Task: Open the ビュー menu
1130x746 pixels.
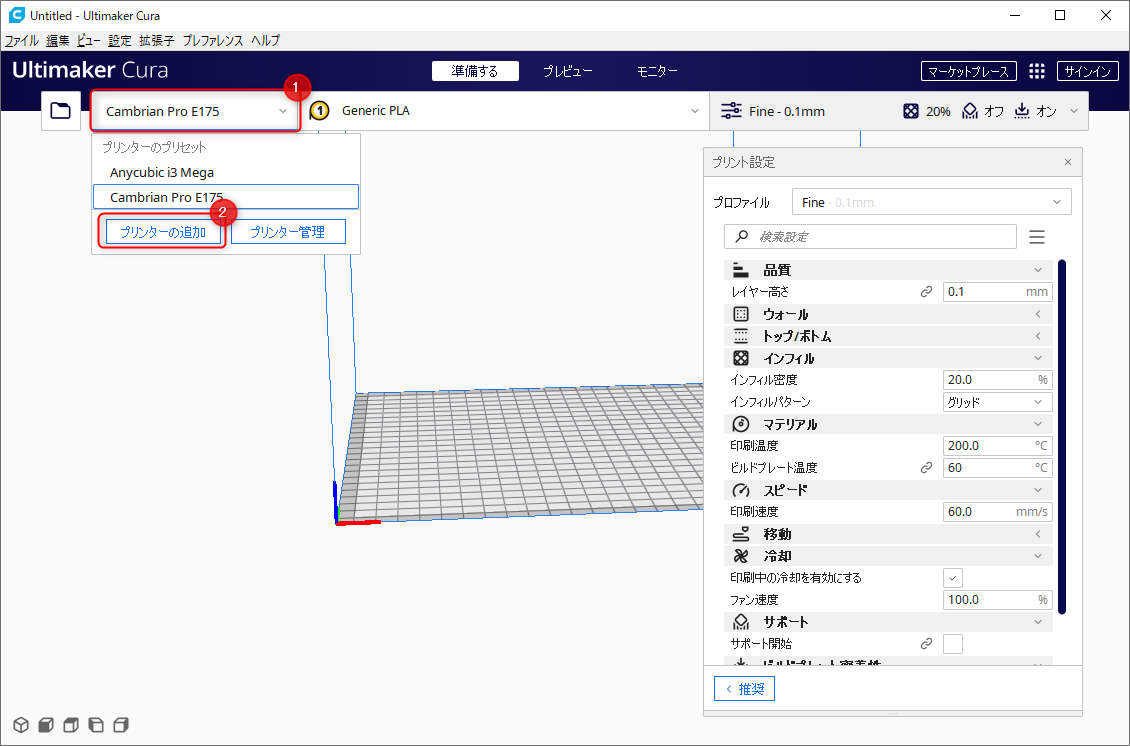Action: pos(89,40)
